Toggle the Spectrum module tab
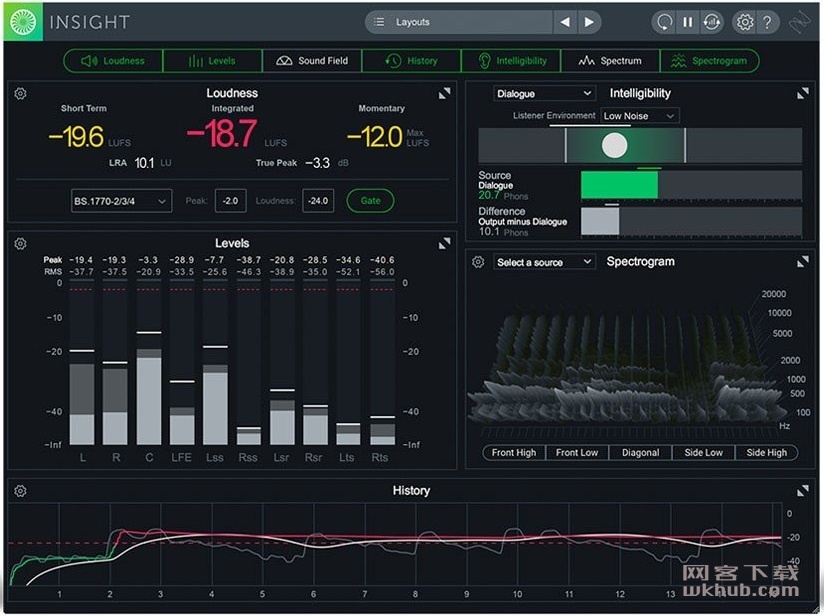The image size is (824, 616). pyautogui.click(x=610, y=61)
